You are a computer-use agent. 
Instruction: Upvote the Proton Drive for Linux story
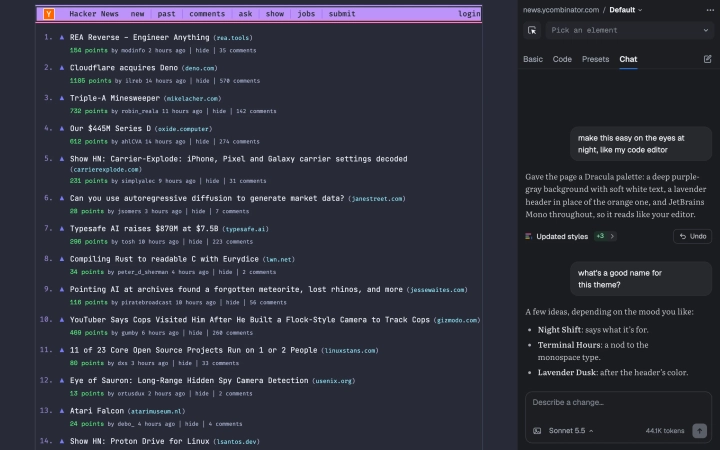coord(62,441)
